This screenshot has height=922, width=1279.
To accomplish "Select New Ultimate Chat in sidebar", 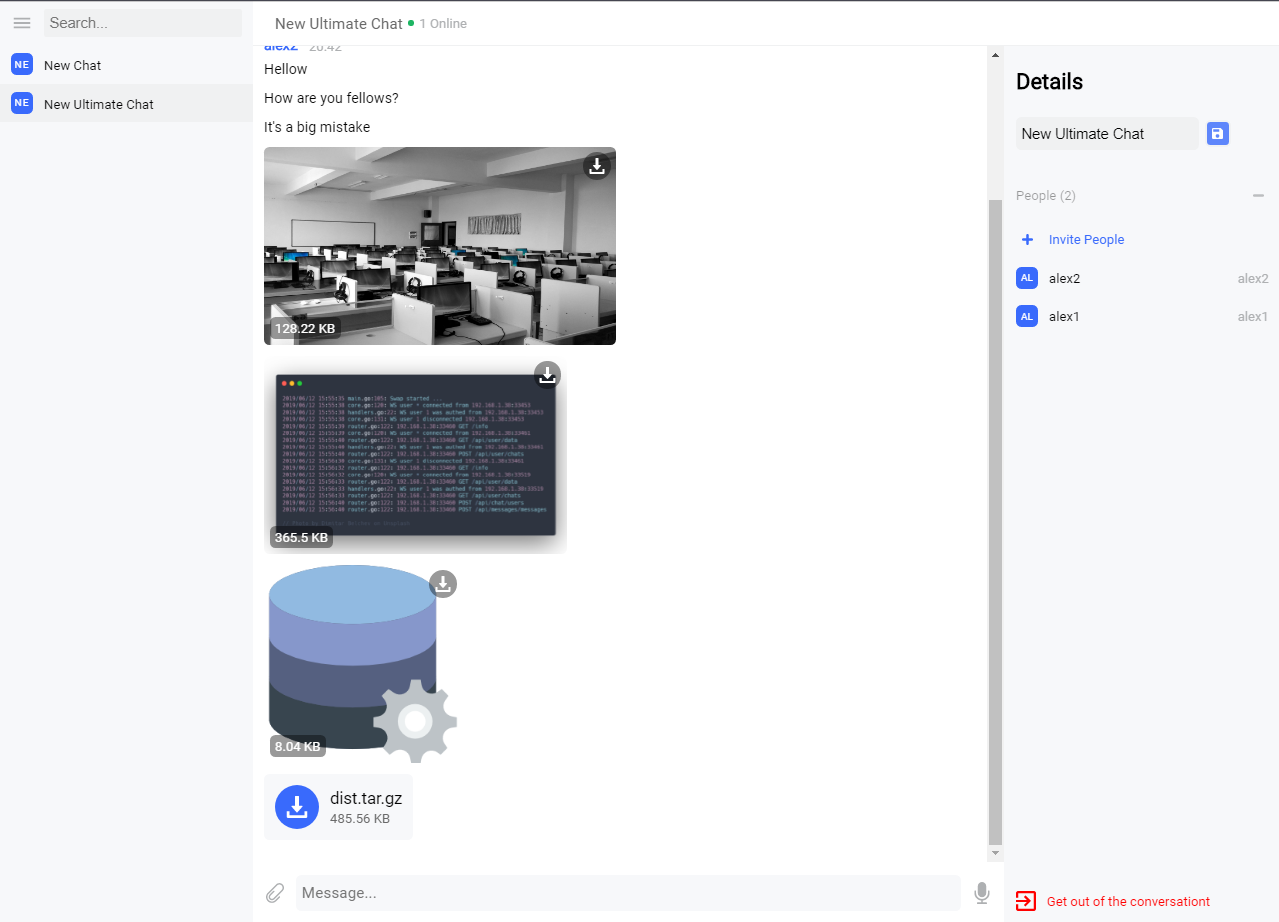I will 126,104.
